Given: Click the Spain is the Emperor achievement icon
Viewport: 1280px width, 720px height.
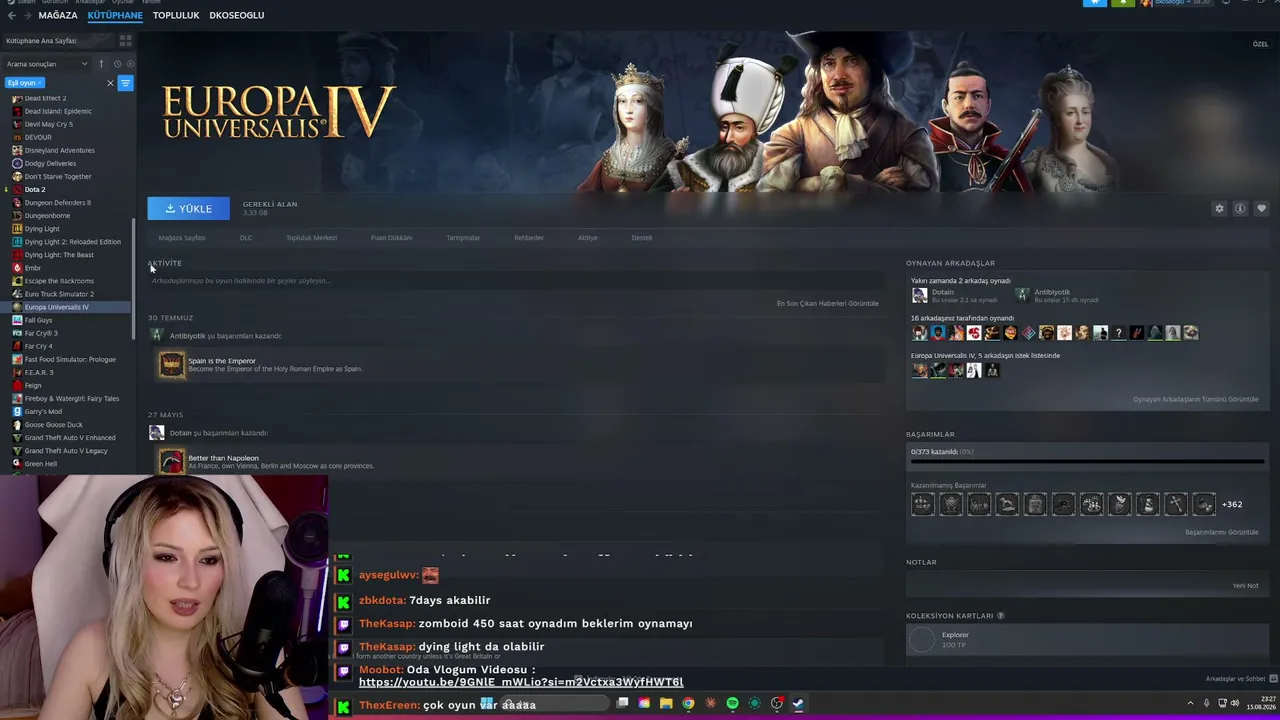Looking at the screenshot, I should click(x=172, y=364).
